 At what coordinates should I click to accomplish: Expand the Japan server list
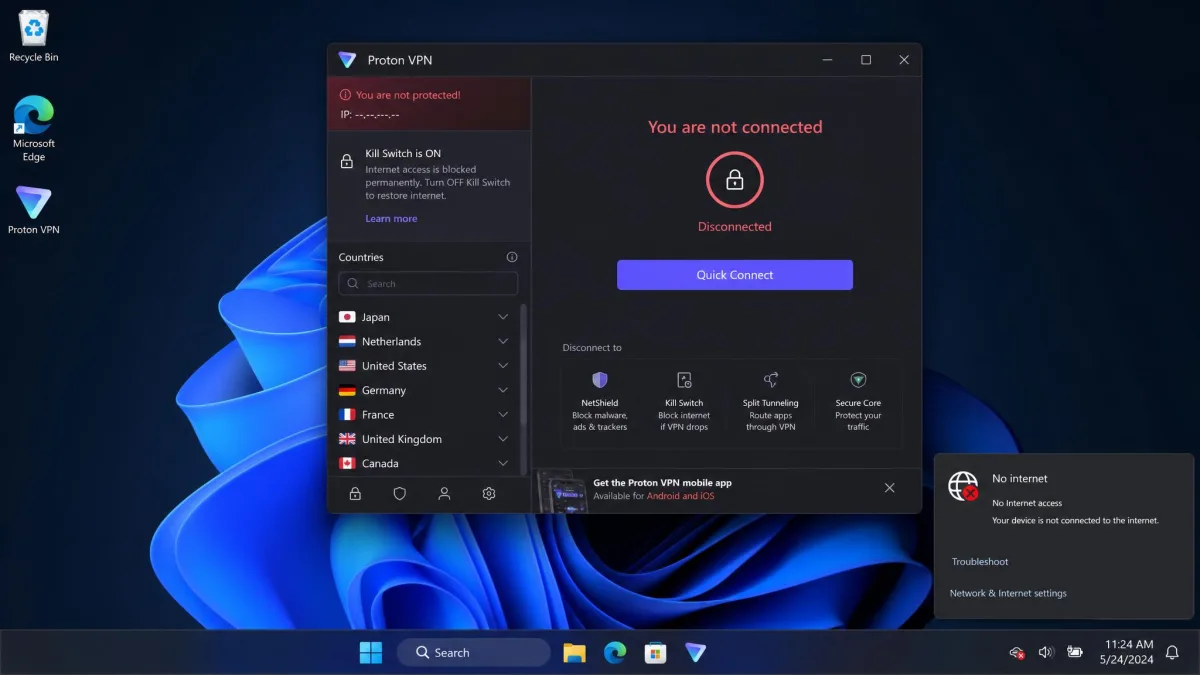[x=503, y=317]
